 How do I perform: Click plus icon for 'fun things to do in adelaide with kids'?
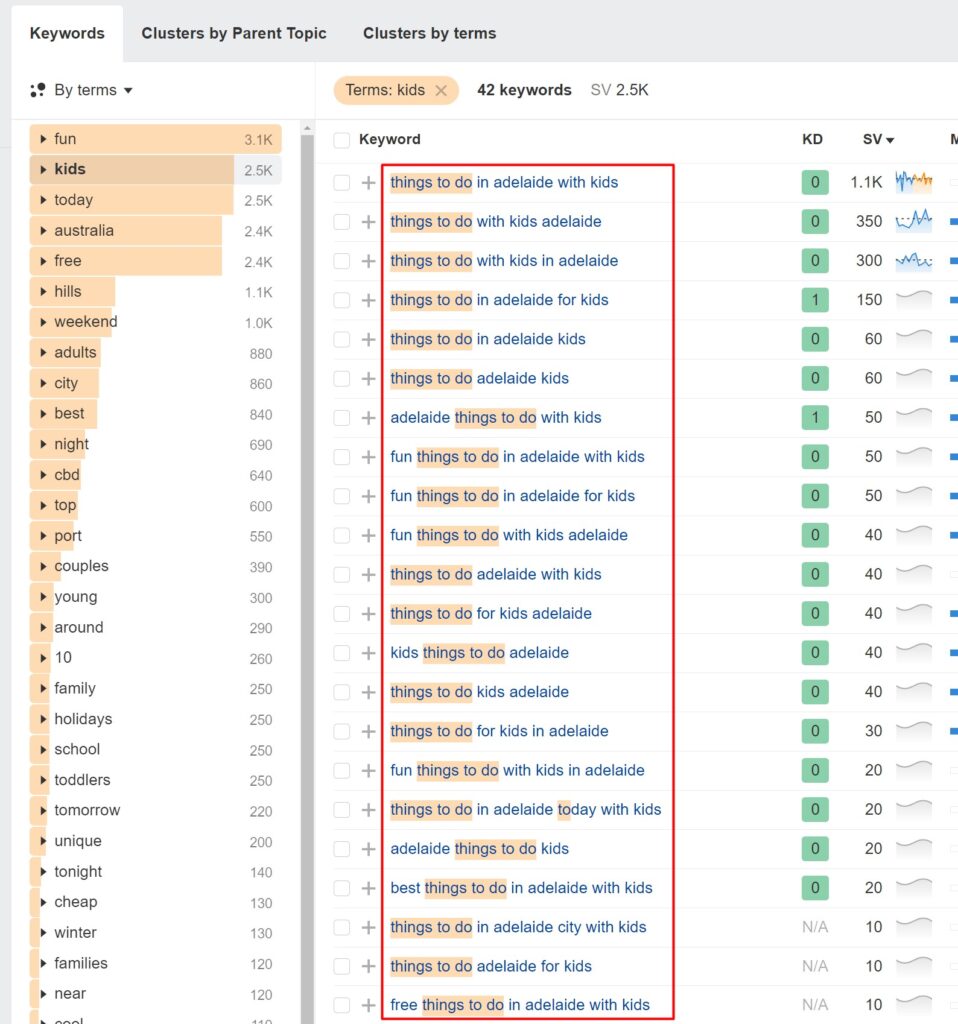(368, 457)
